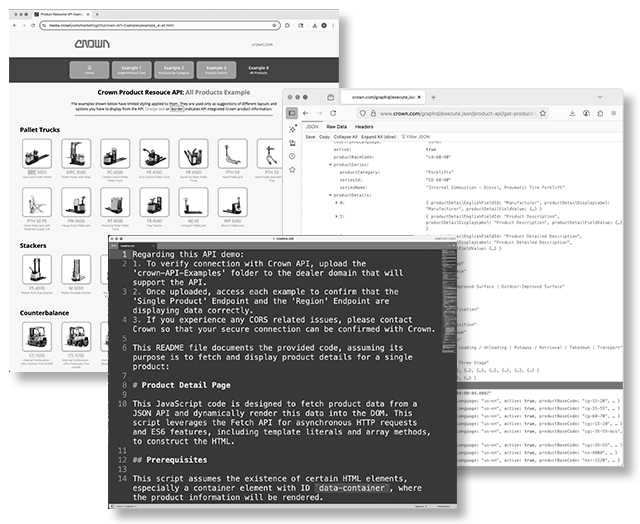Click Copy in the JSON viewer toolbar
The image size is (640, 524).
point(324,137)
